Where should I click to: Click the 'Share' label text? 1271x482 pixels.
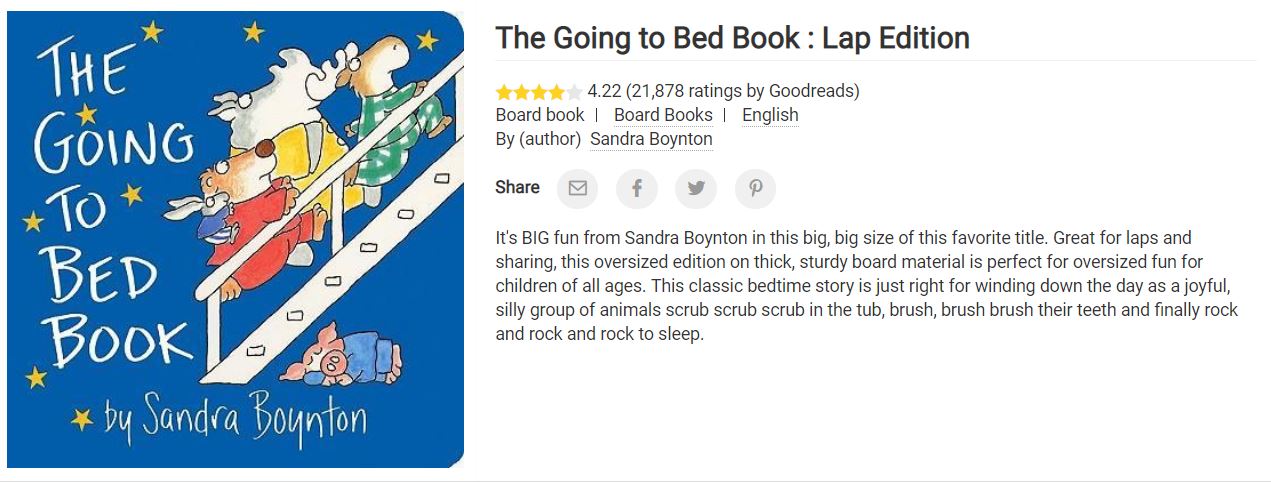(x=517, y=187)
